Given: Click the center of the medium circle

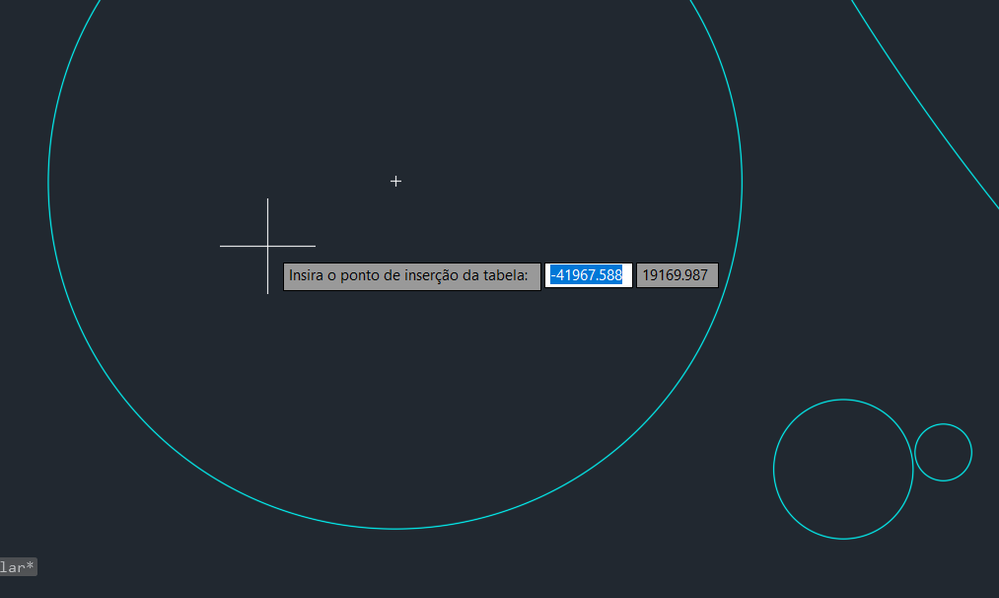Looking at the screenshot, I should coord(844,469).
